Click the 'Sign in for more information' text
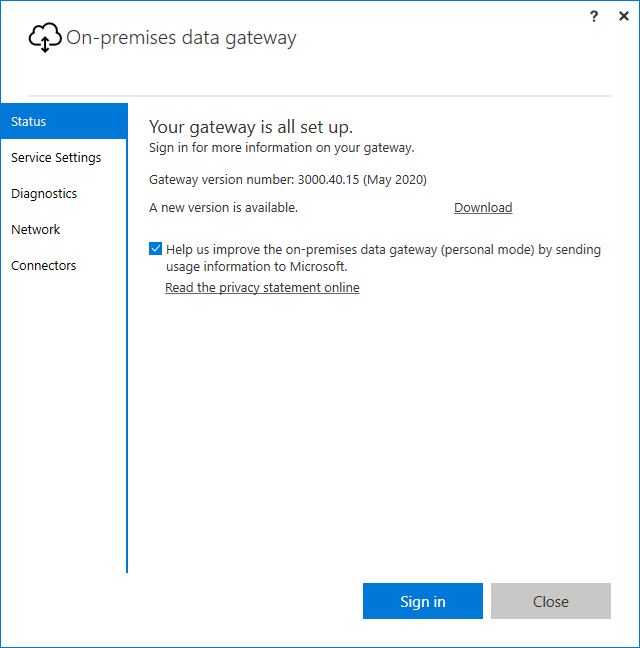 (x=281, y=148)
